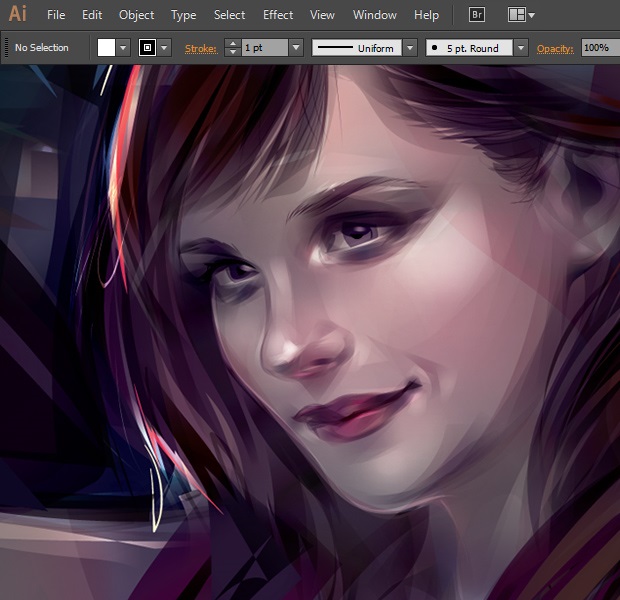Click the No Selection status label

click(x=42, y=48)
